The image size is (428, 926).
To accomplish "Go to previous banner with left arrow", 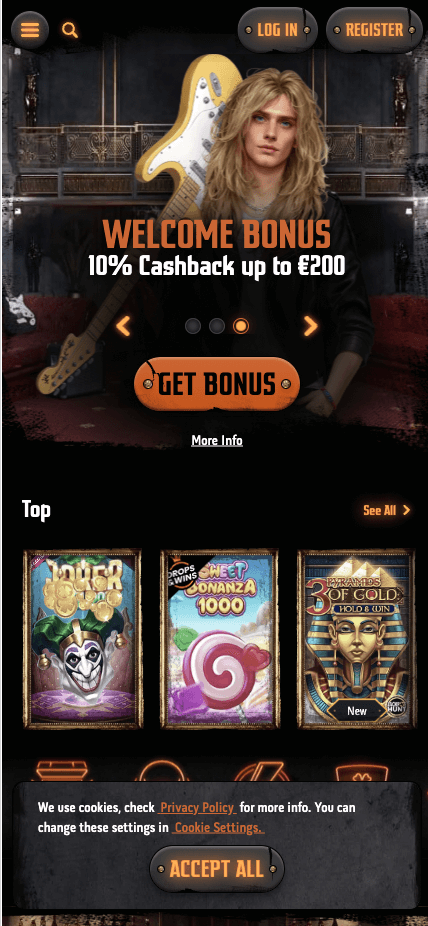I will click(123, 325).
